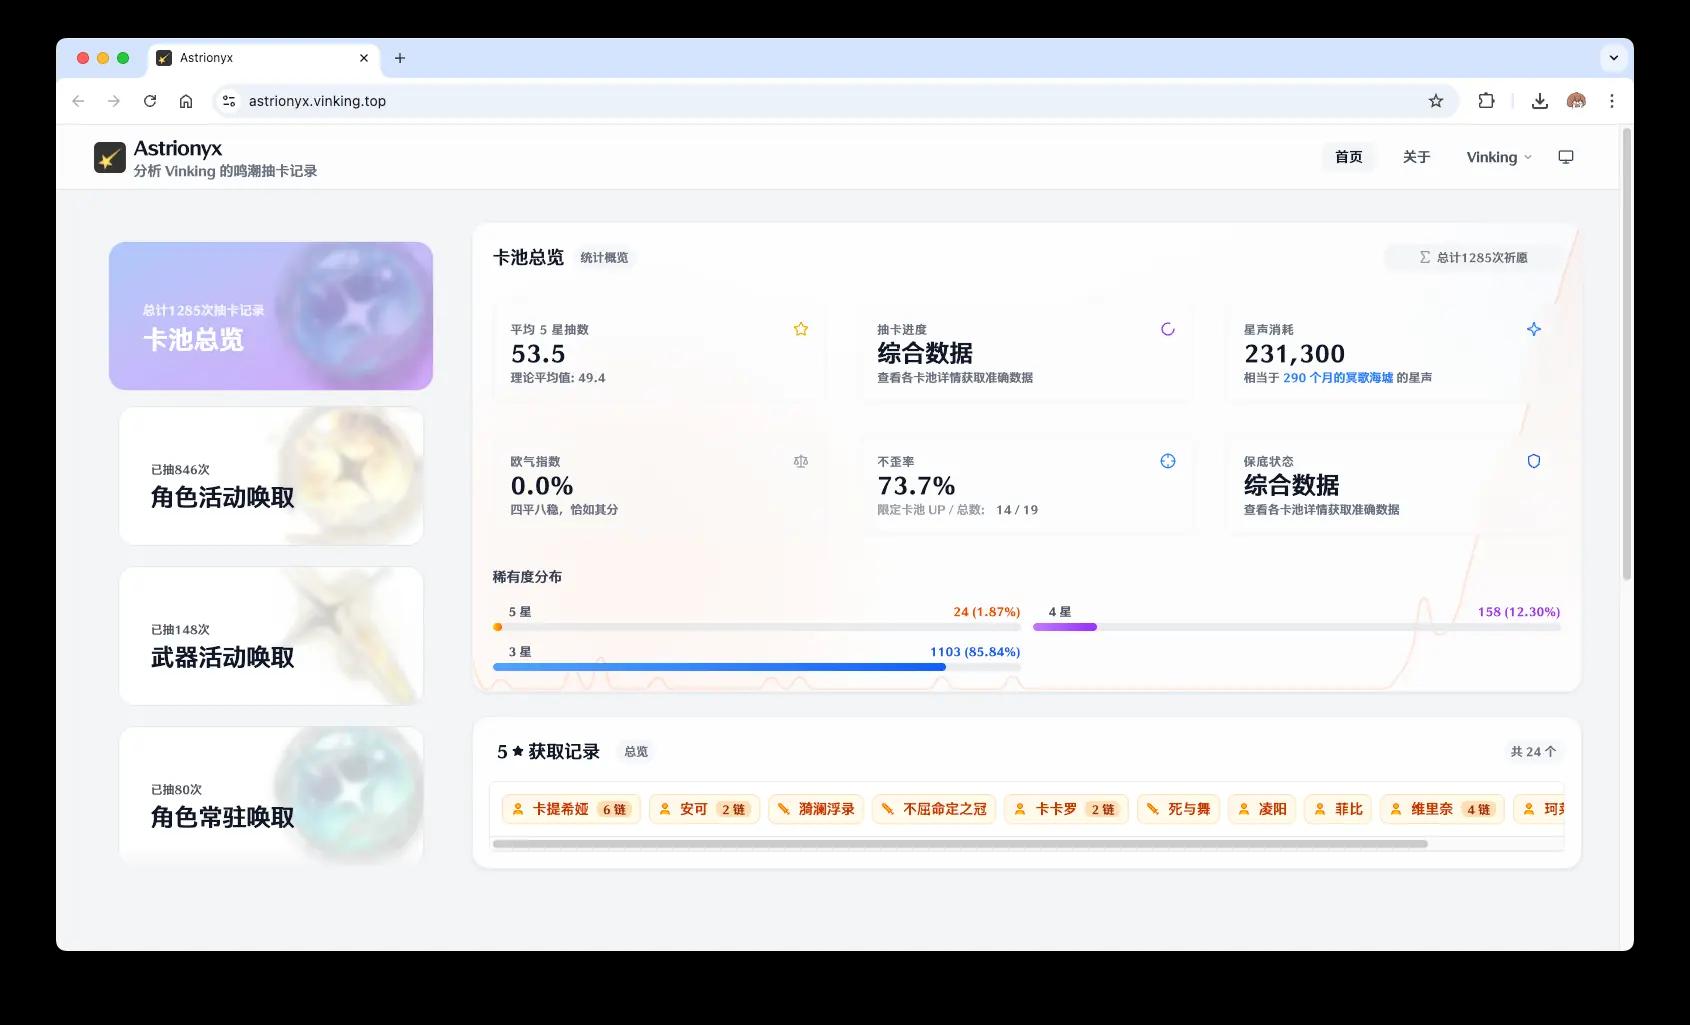
Task: Click the 53.5 average pulls value
Action: (538, 354)
